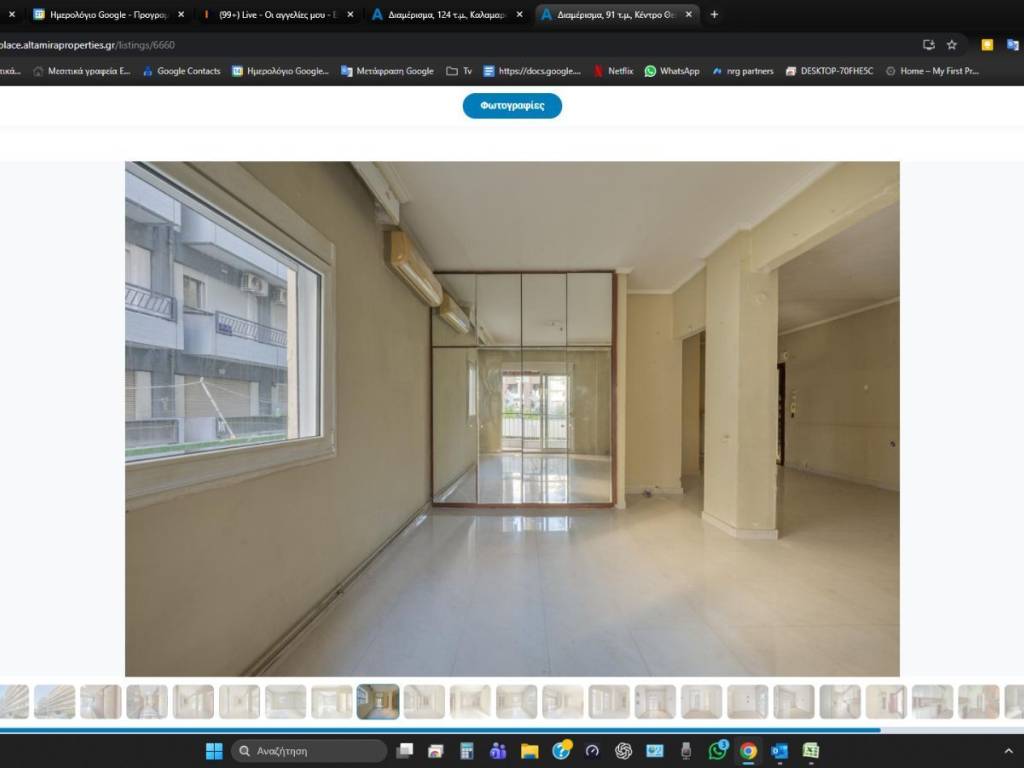Click the Φωτογραφίες button
This screenshot has height=768, width=1024.
tap(512, 106)
